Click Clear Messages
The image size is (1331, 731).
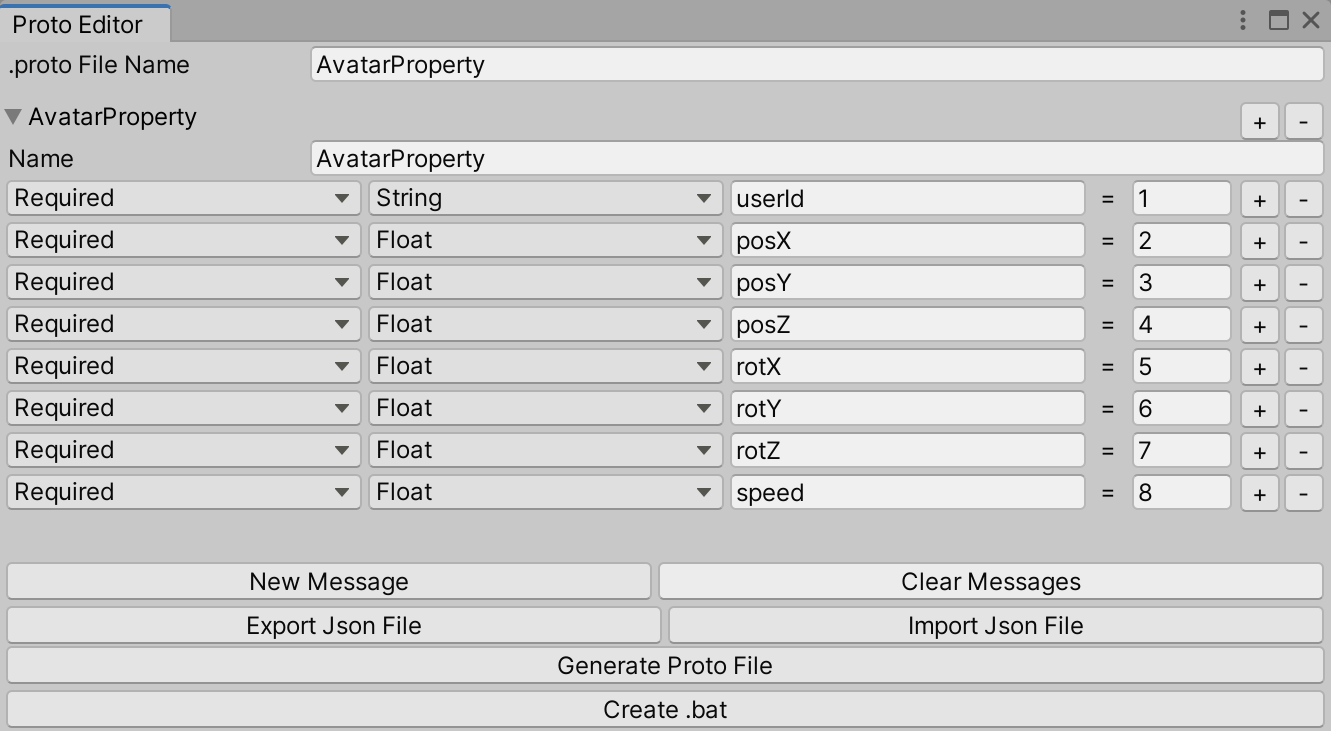pos(993,581)
